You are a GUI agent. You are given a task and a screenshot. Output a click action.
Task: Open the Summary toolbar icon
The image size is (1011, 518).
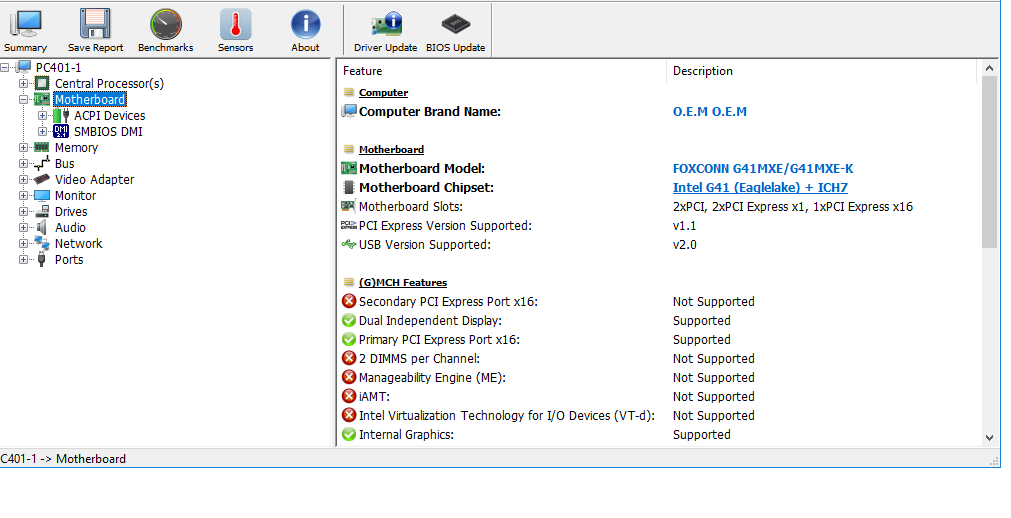pos(25,30)
